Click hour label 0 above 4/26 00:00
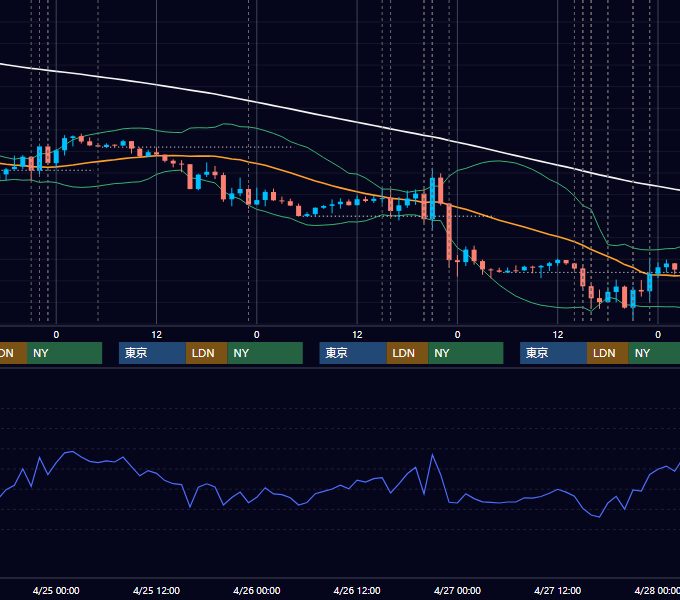Viewport: 680px width, 600px height. tap(257, 335)
